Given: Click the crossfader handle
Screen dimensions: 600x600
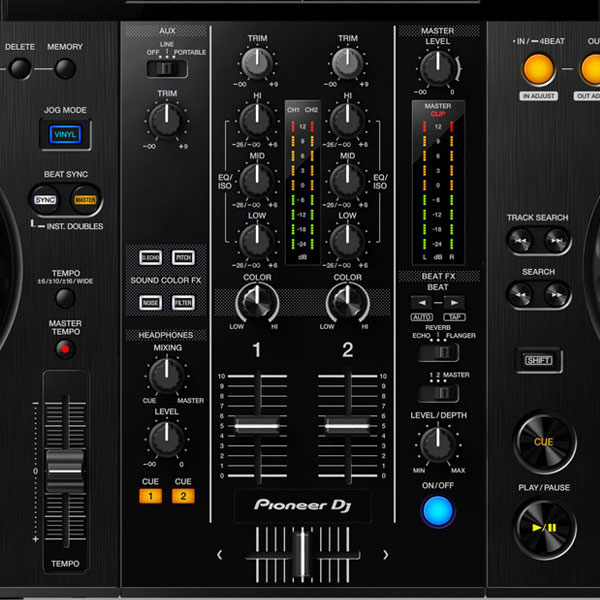Looking at the screenshot, I should click(x=302, y=553).
